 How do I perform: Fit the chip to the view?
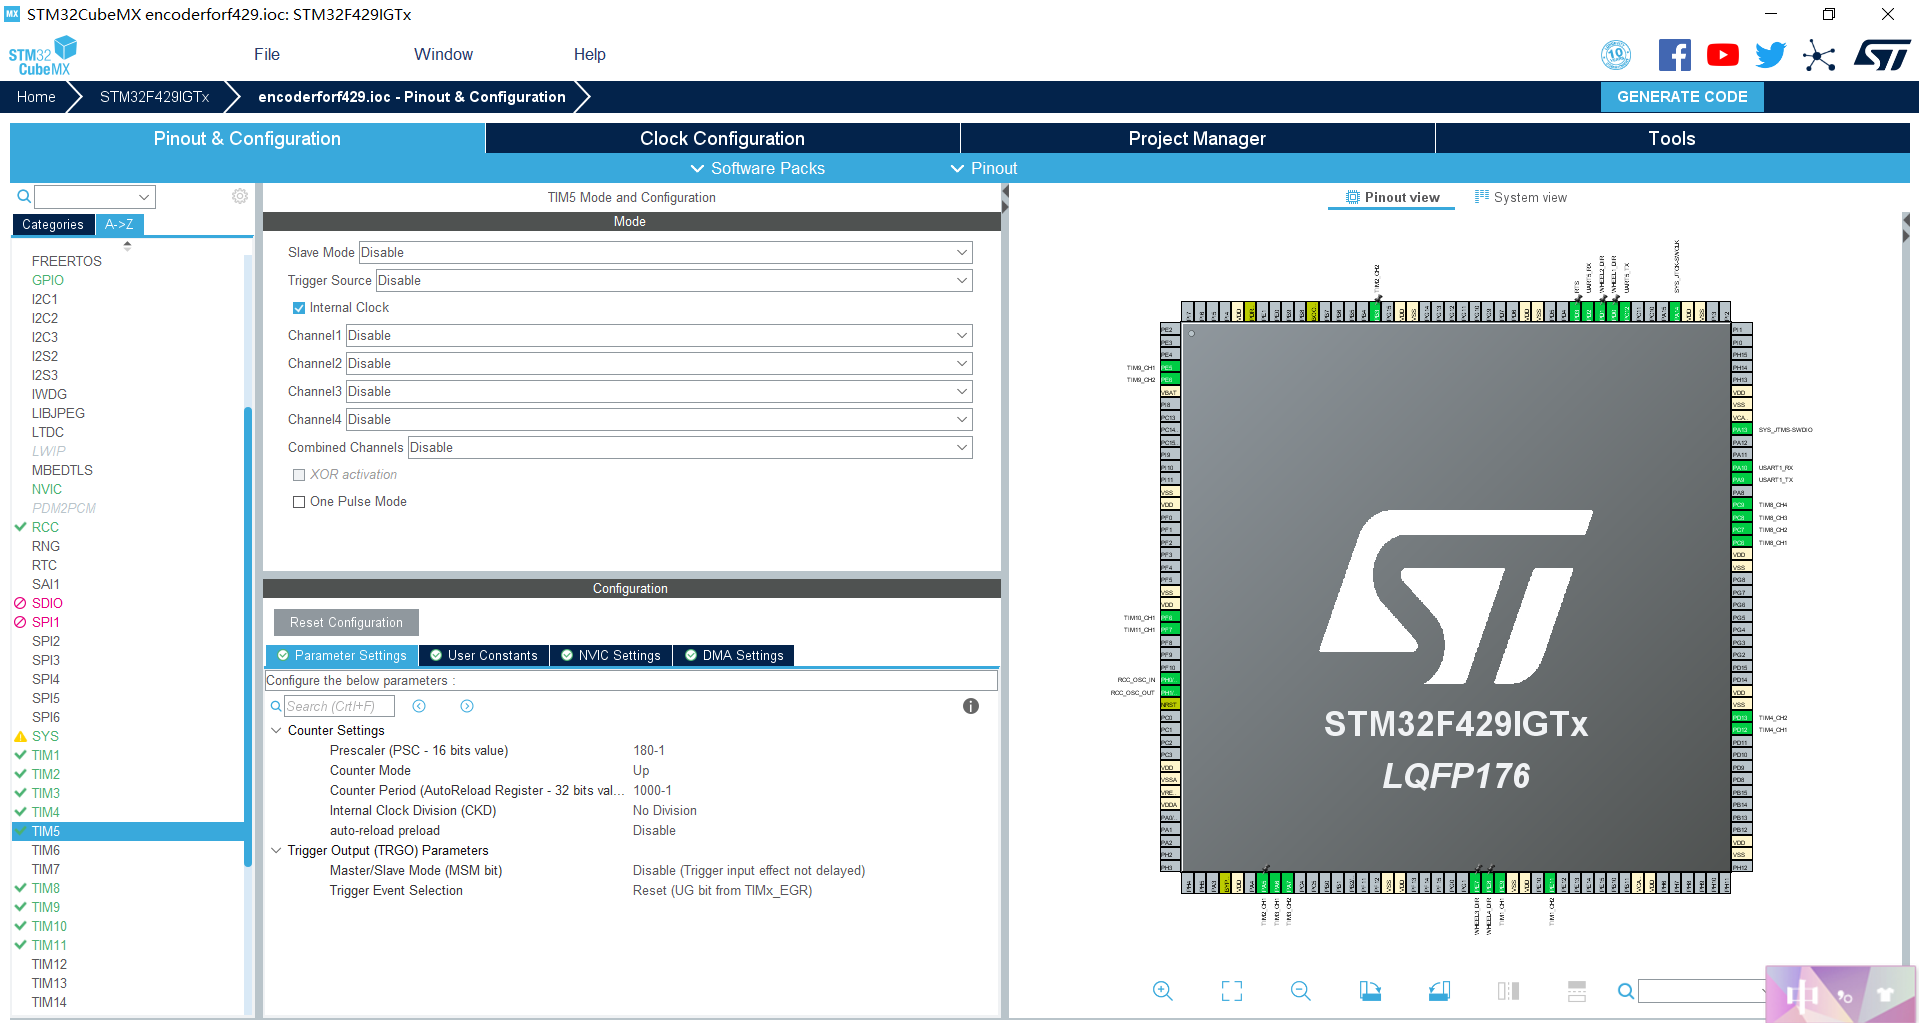tap(1232, 991)
